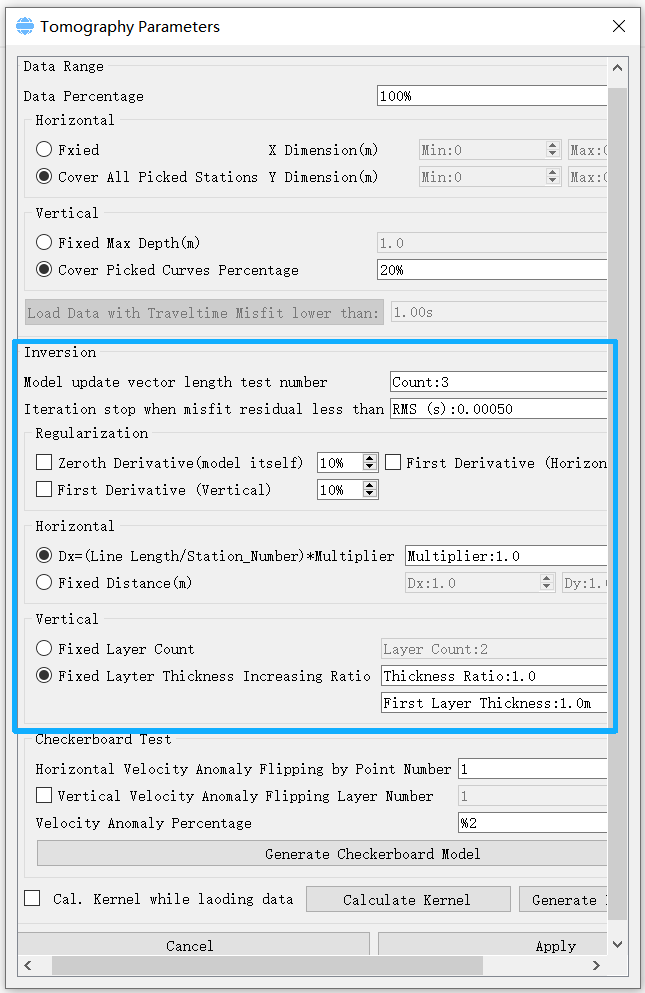Cancel the tomography parameter changes
The height and width of the screenshot is (993, 645).
[x=190, y=946]
